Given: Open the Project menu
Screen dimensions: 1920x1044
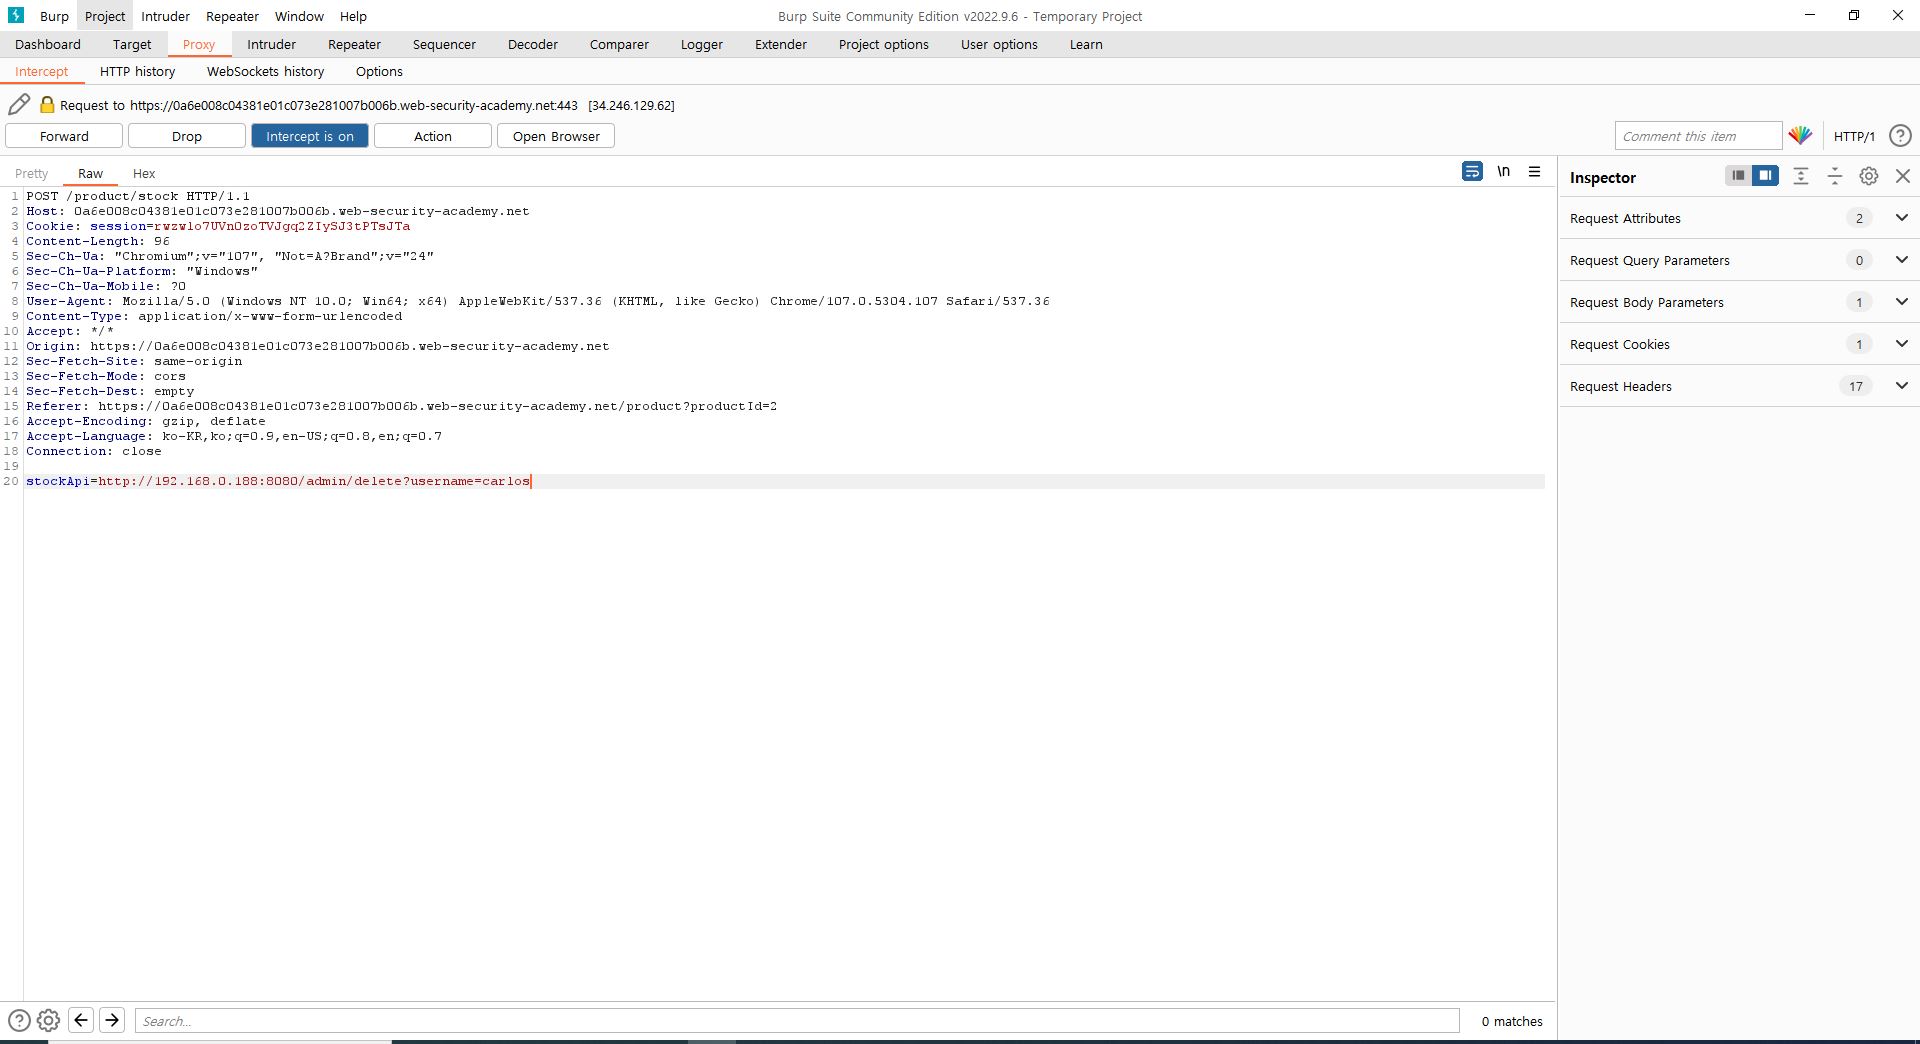Looking at the screenshot, I should pyautogui.click(x=105, y=16).
